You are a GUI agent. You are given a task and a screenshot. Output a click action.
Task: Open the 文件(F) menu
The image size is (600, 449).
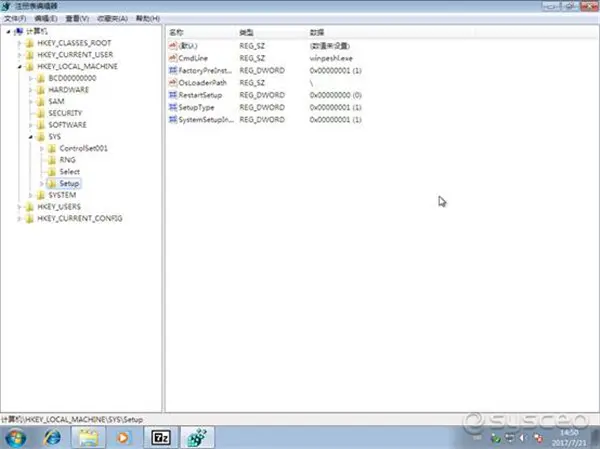point(15,18)
